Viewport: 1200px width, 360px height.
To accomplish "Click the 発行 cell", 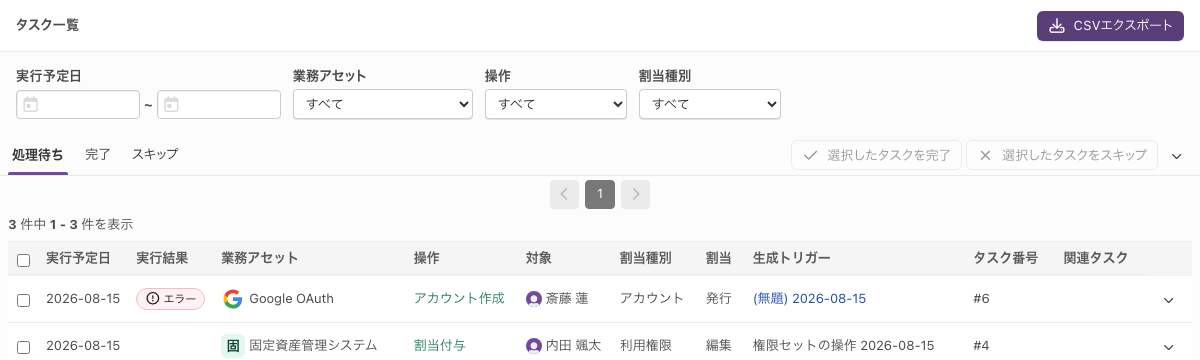I will pyautogui.click(x=719, y=299).
